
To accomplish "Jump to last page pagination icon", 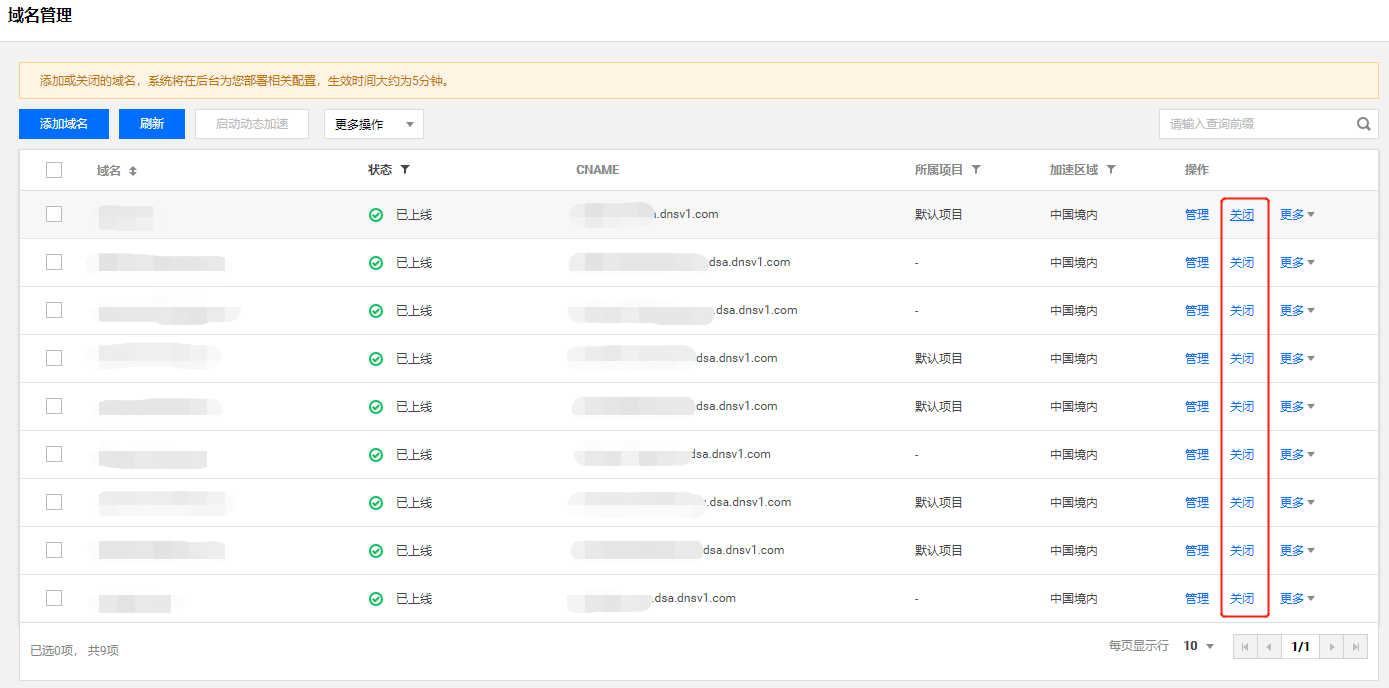I will pos(1356,647).
